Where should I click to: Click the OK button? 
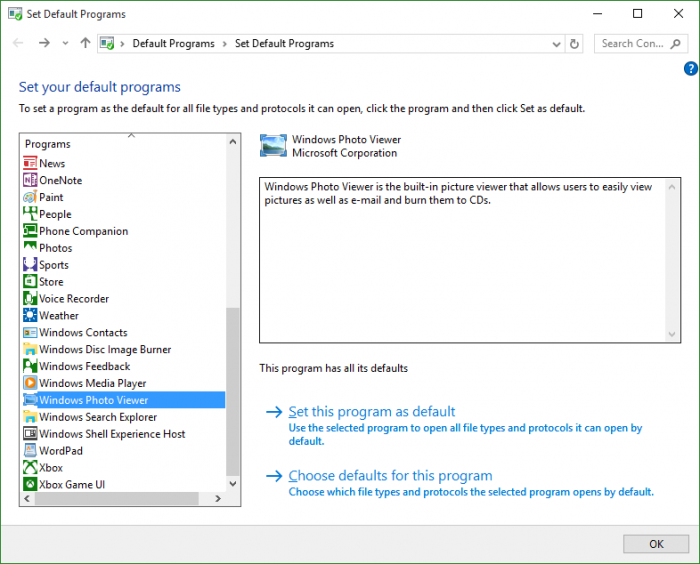pos(656,544)
